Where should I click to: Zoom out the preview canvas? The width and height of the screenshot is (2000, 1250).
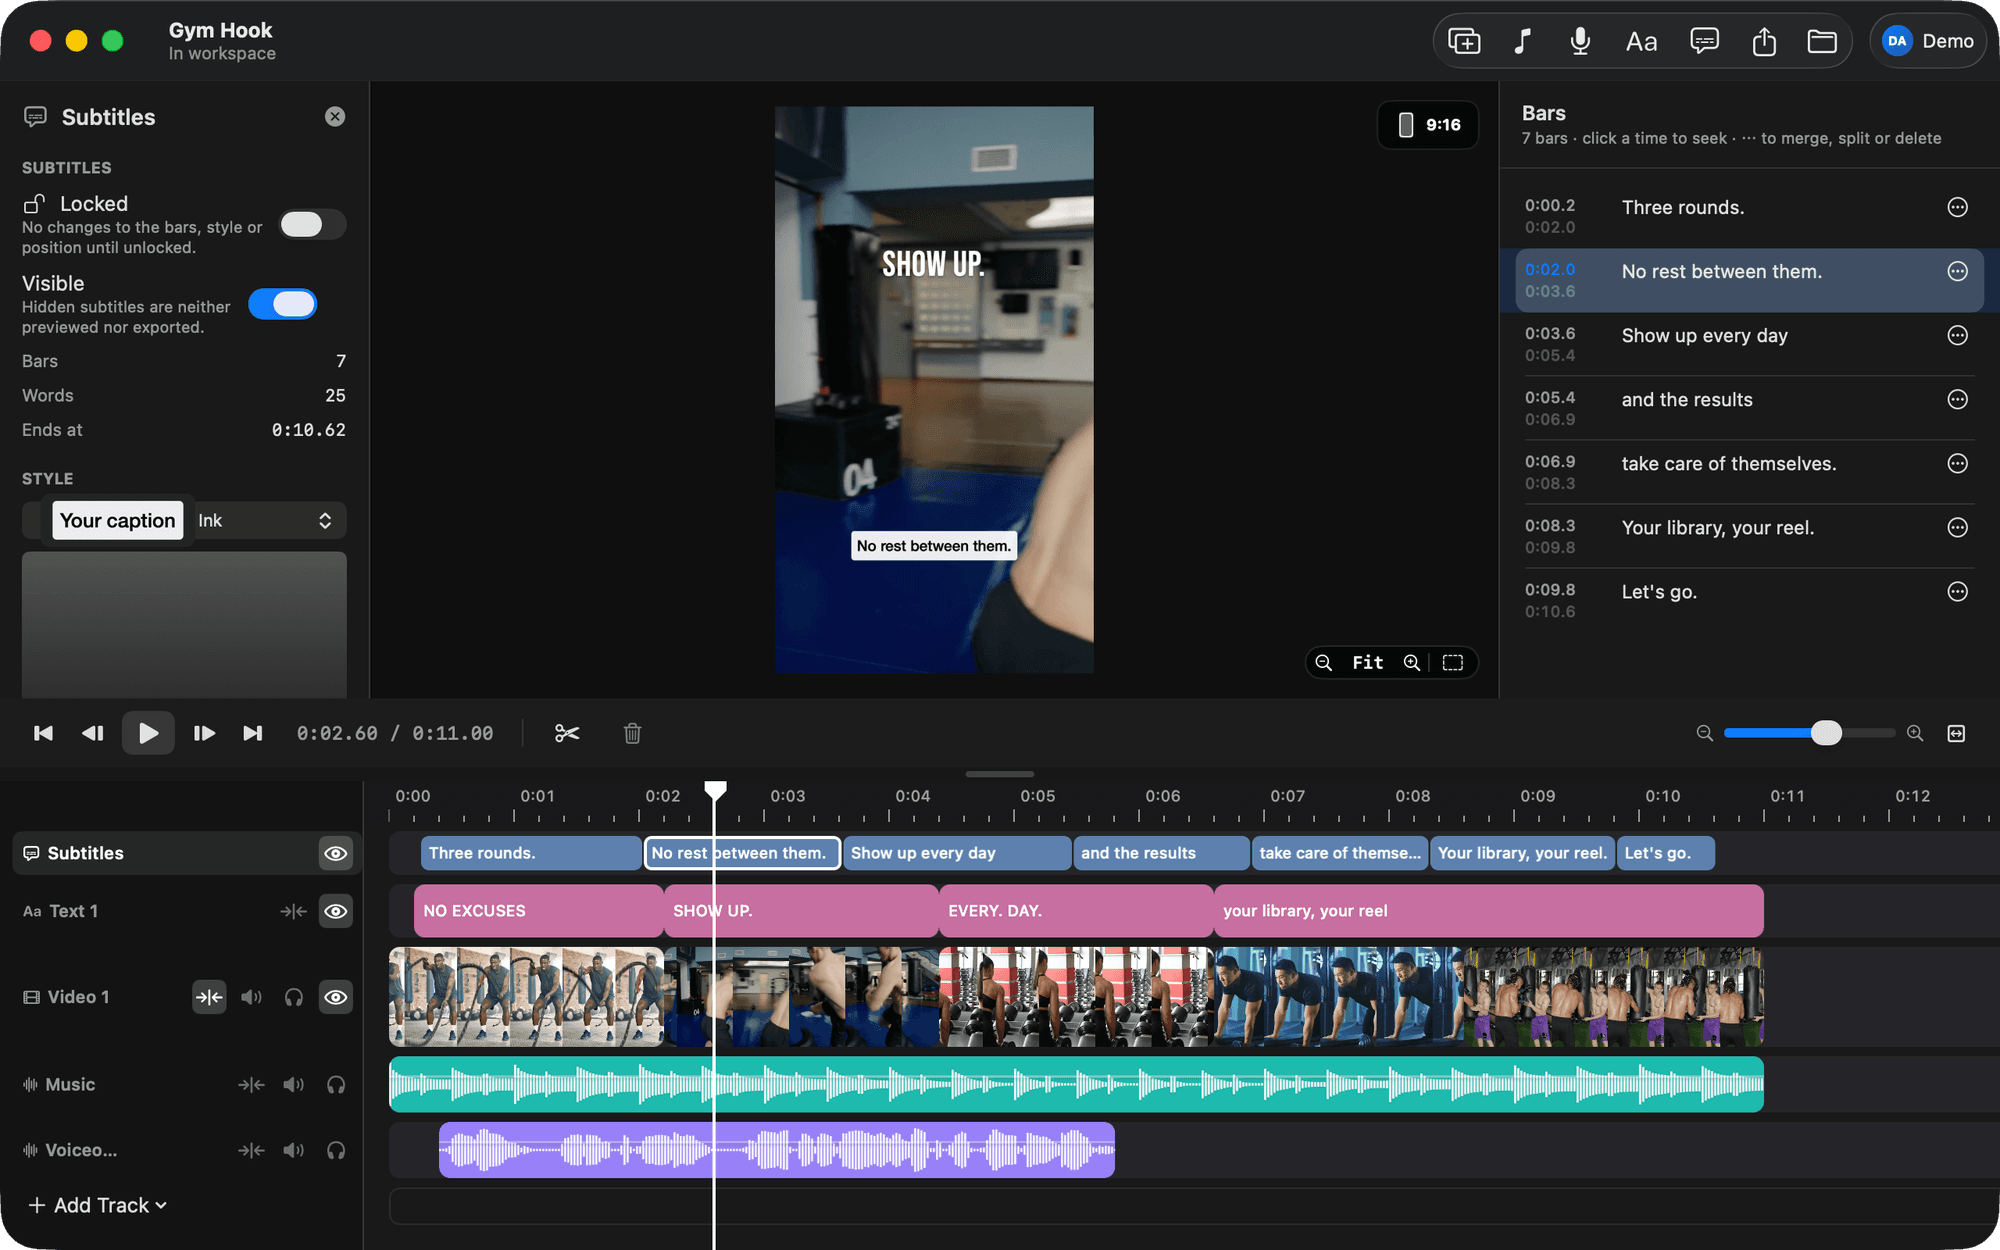click(1323, 662)
